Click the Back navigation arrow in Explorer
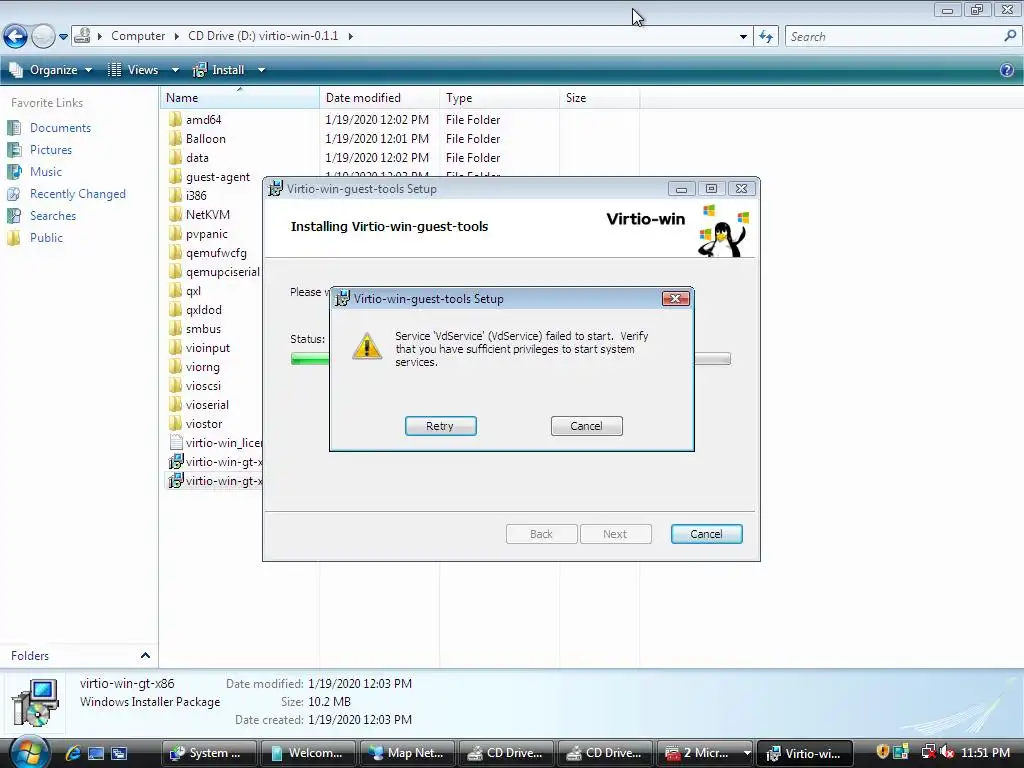Screen dimensions: 1024x768 click(16, 36)
